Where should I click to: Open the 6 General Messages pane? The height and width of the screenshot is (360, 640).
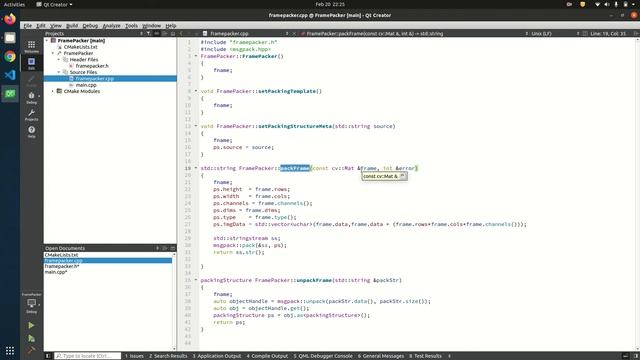click(381, 356)
